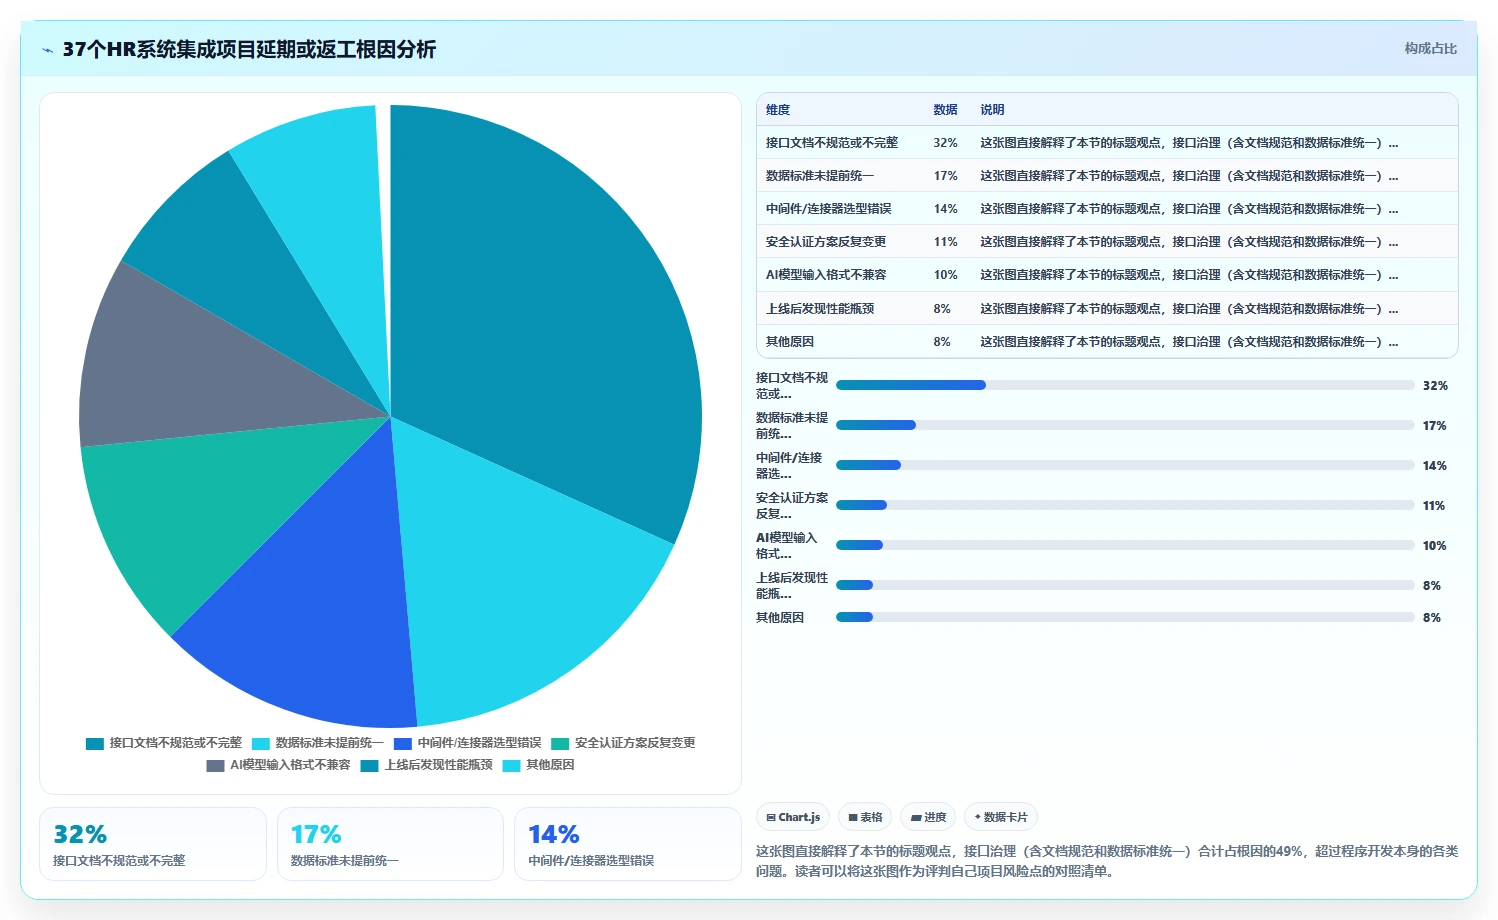Toggle legend swatch for 安全认证方案反复变更
The image size is (1498, 920).
[x=560, y=743]
